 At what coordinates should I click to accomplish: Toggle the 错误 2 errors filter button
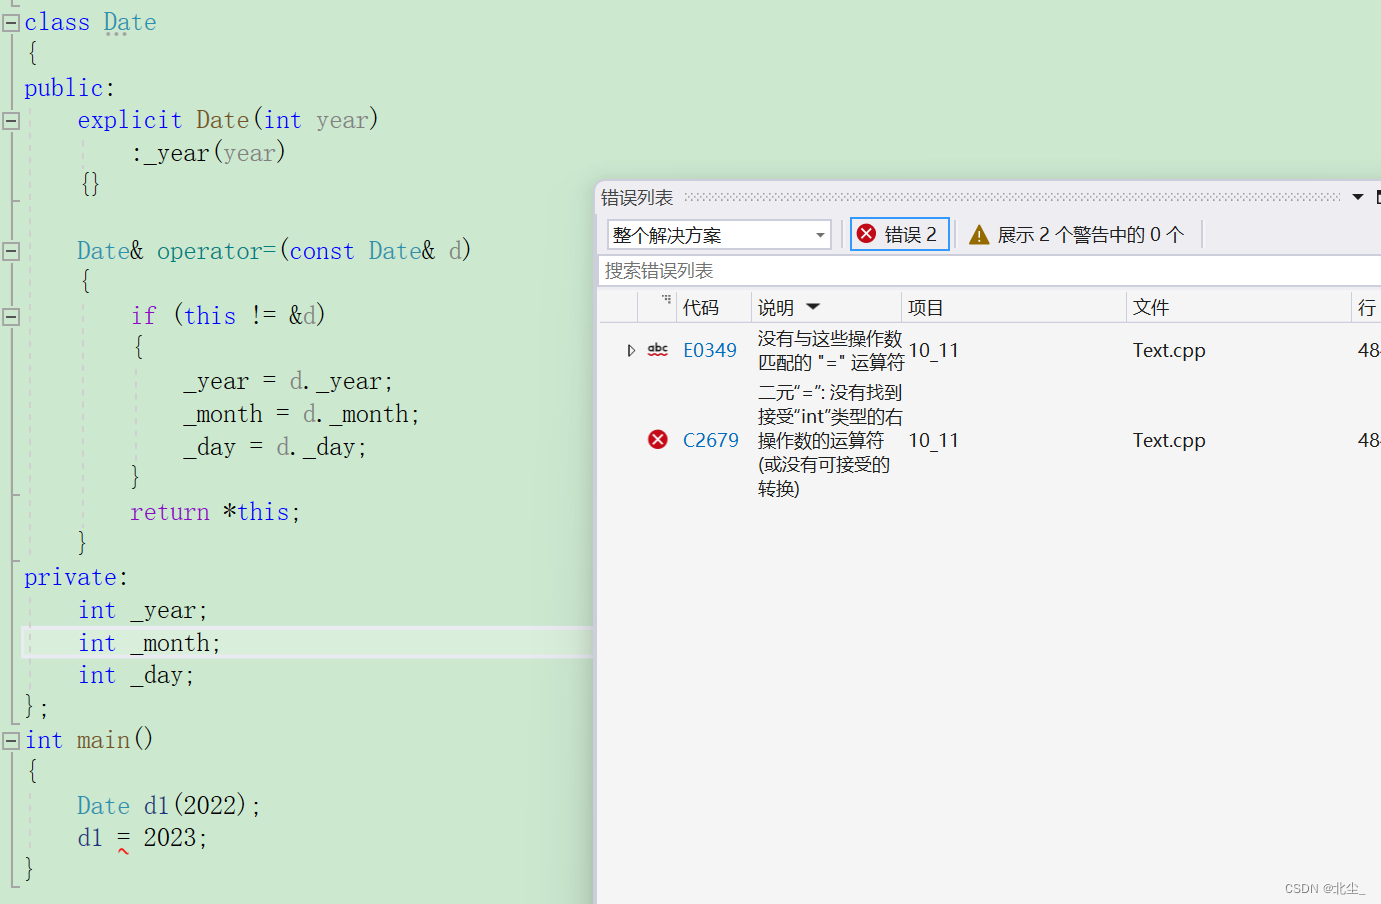point(899,234)
